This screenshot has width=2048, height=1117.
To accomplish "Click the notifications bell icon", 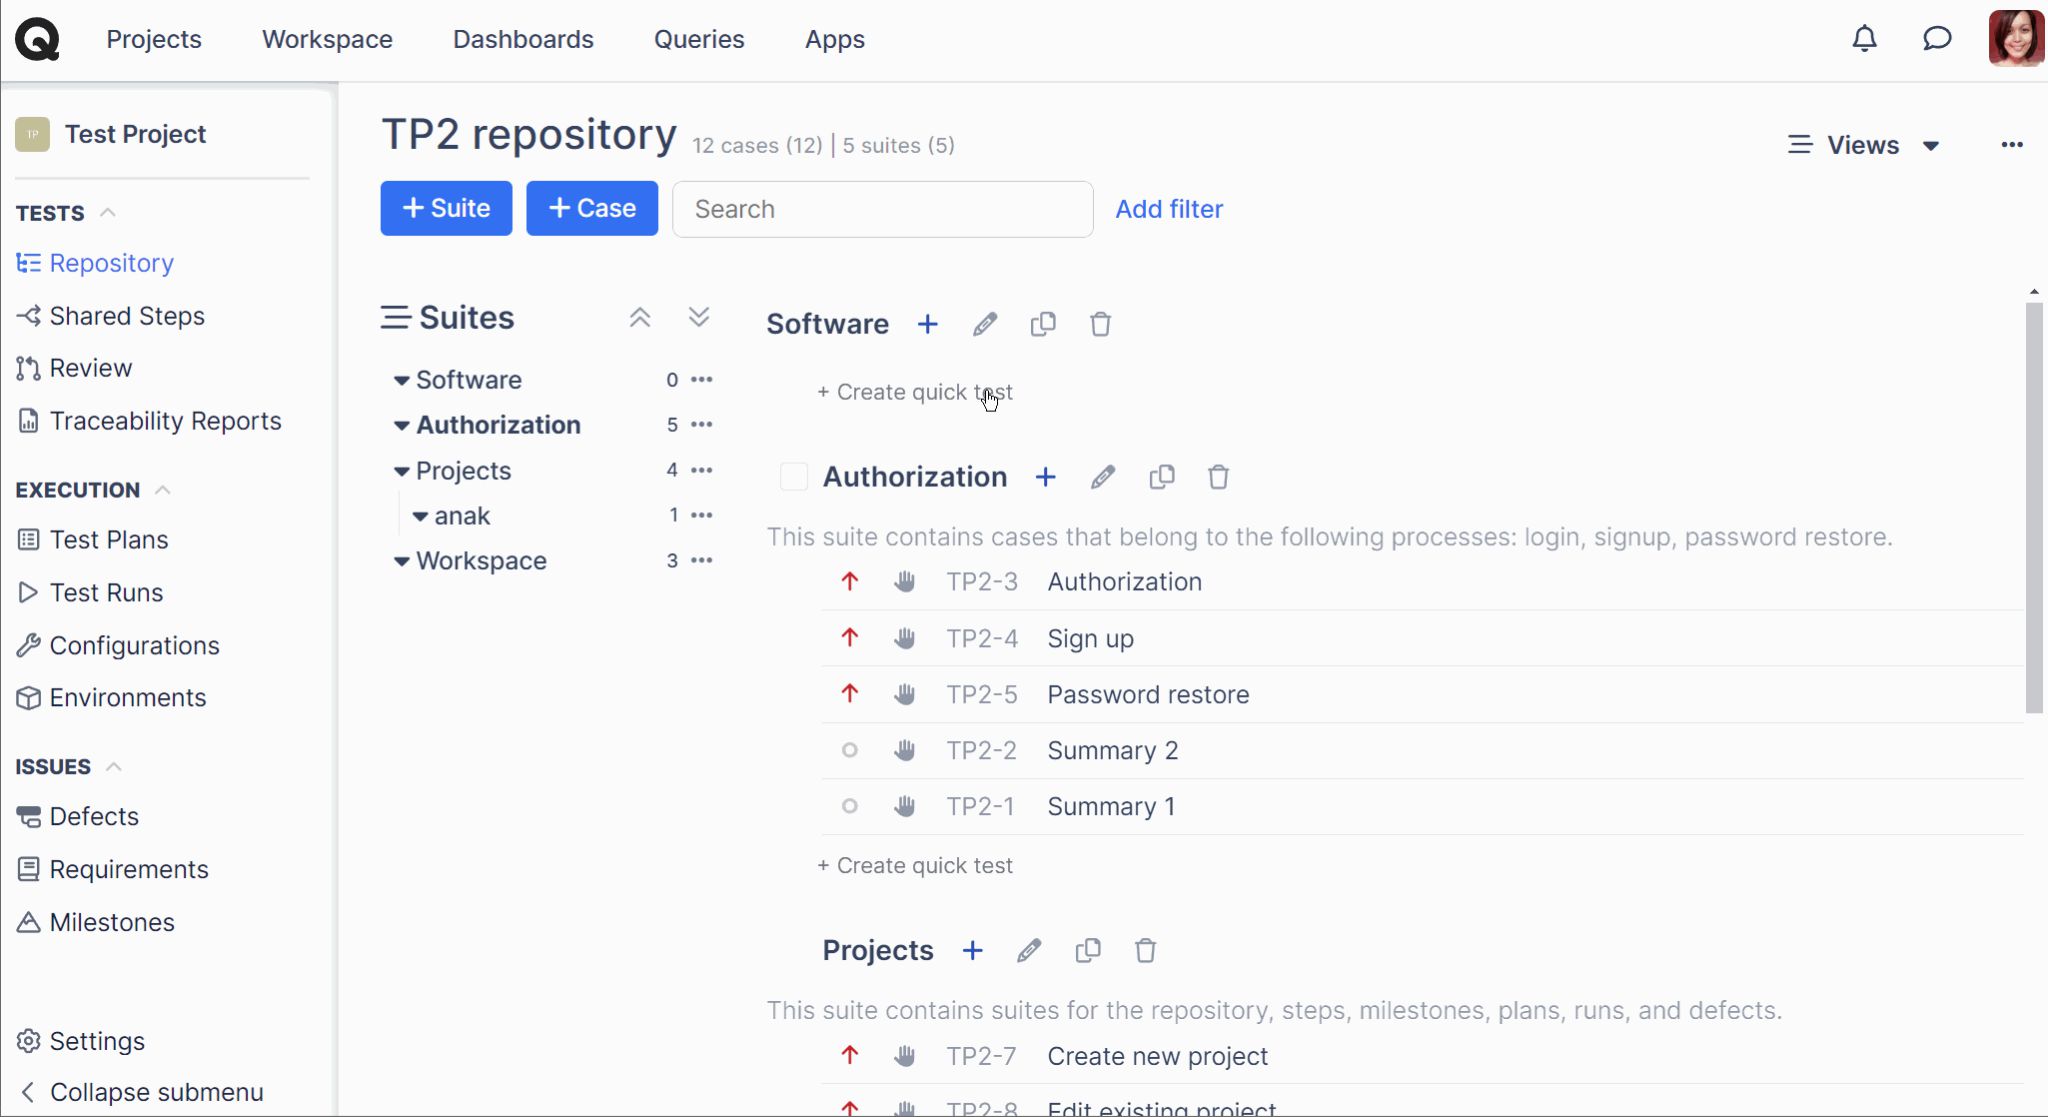I will tap(1864, 39).
